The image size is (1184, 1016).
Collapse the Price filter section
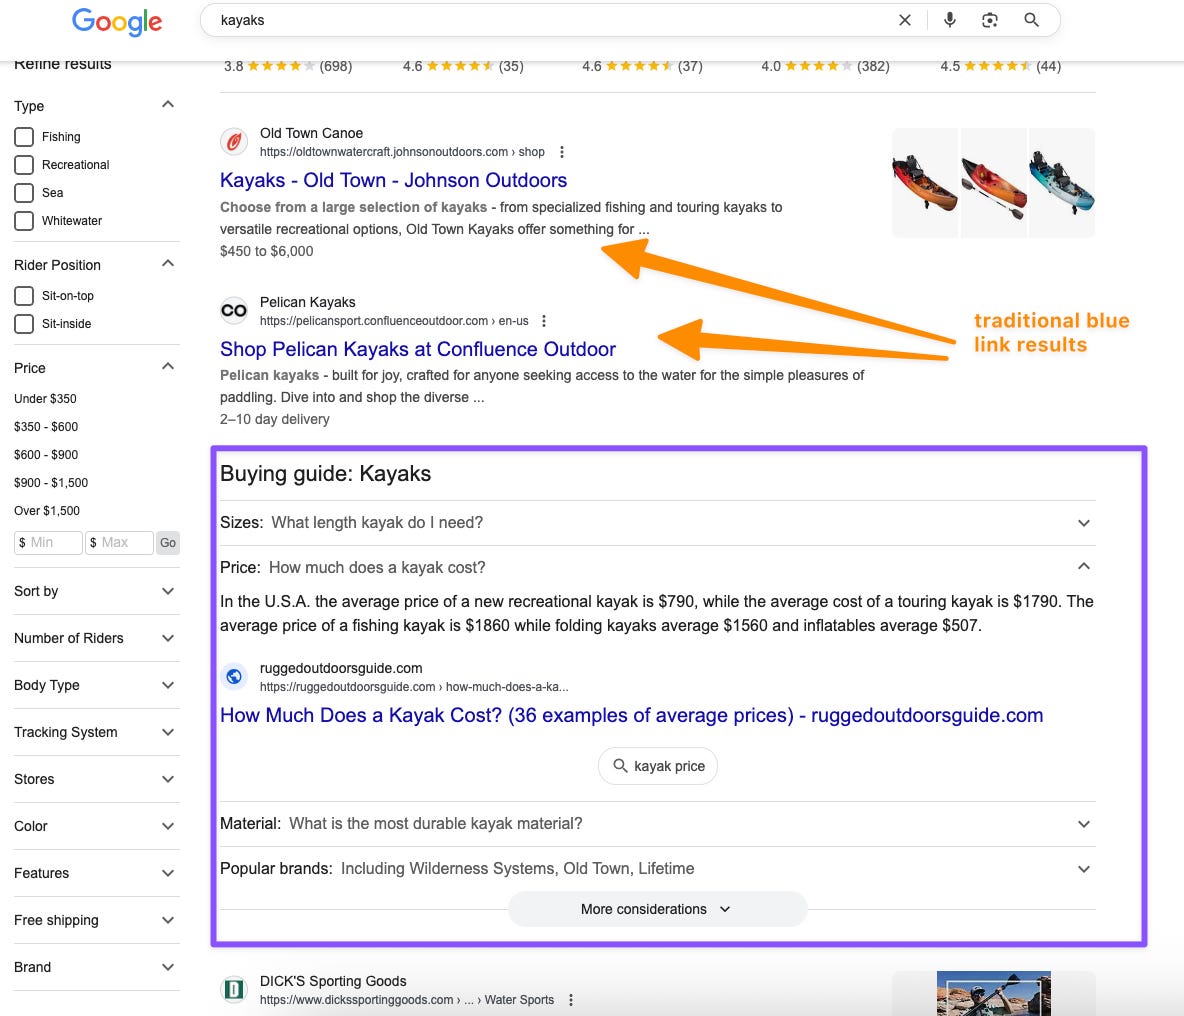[168, 367]
